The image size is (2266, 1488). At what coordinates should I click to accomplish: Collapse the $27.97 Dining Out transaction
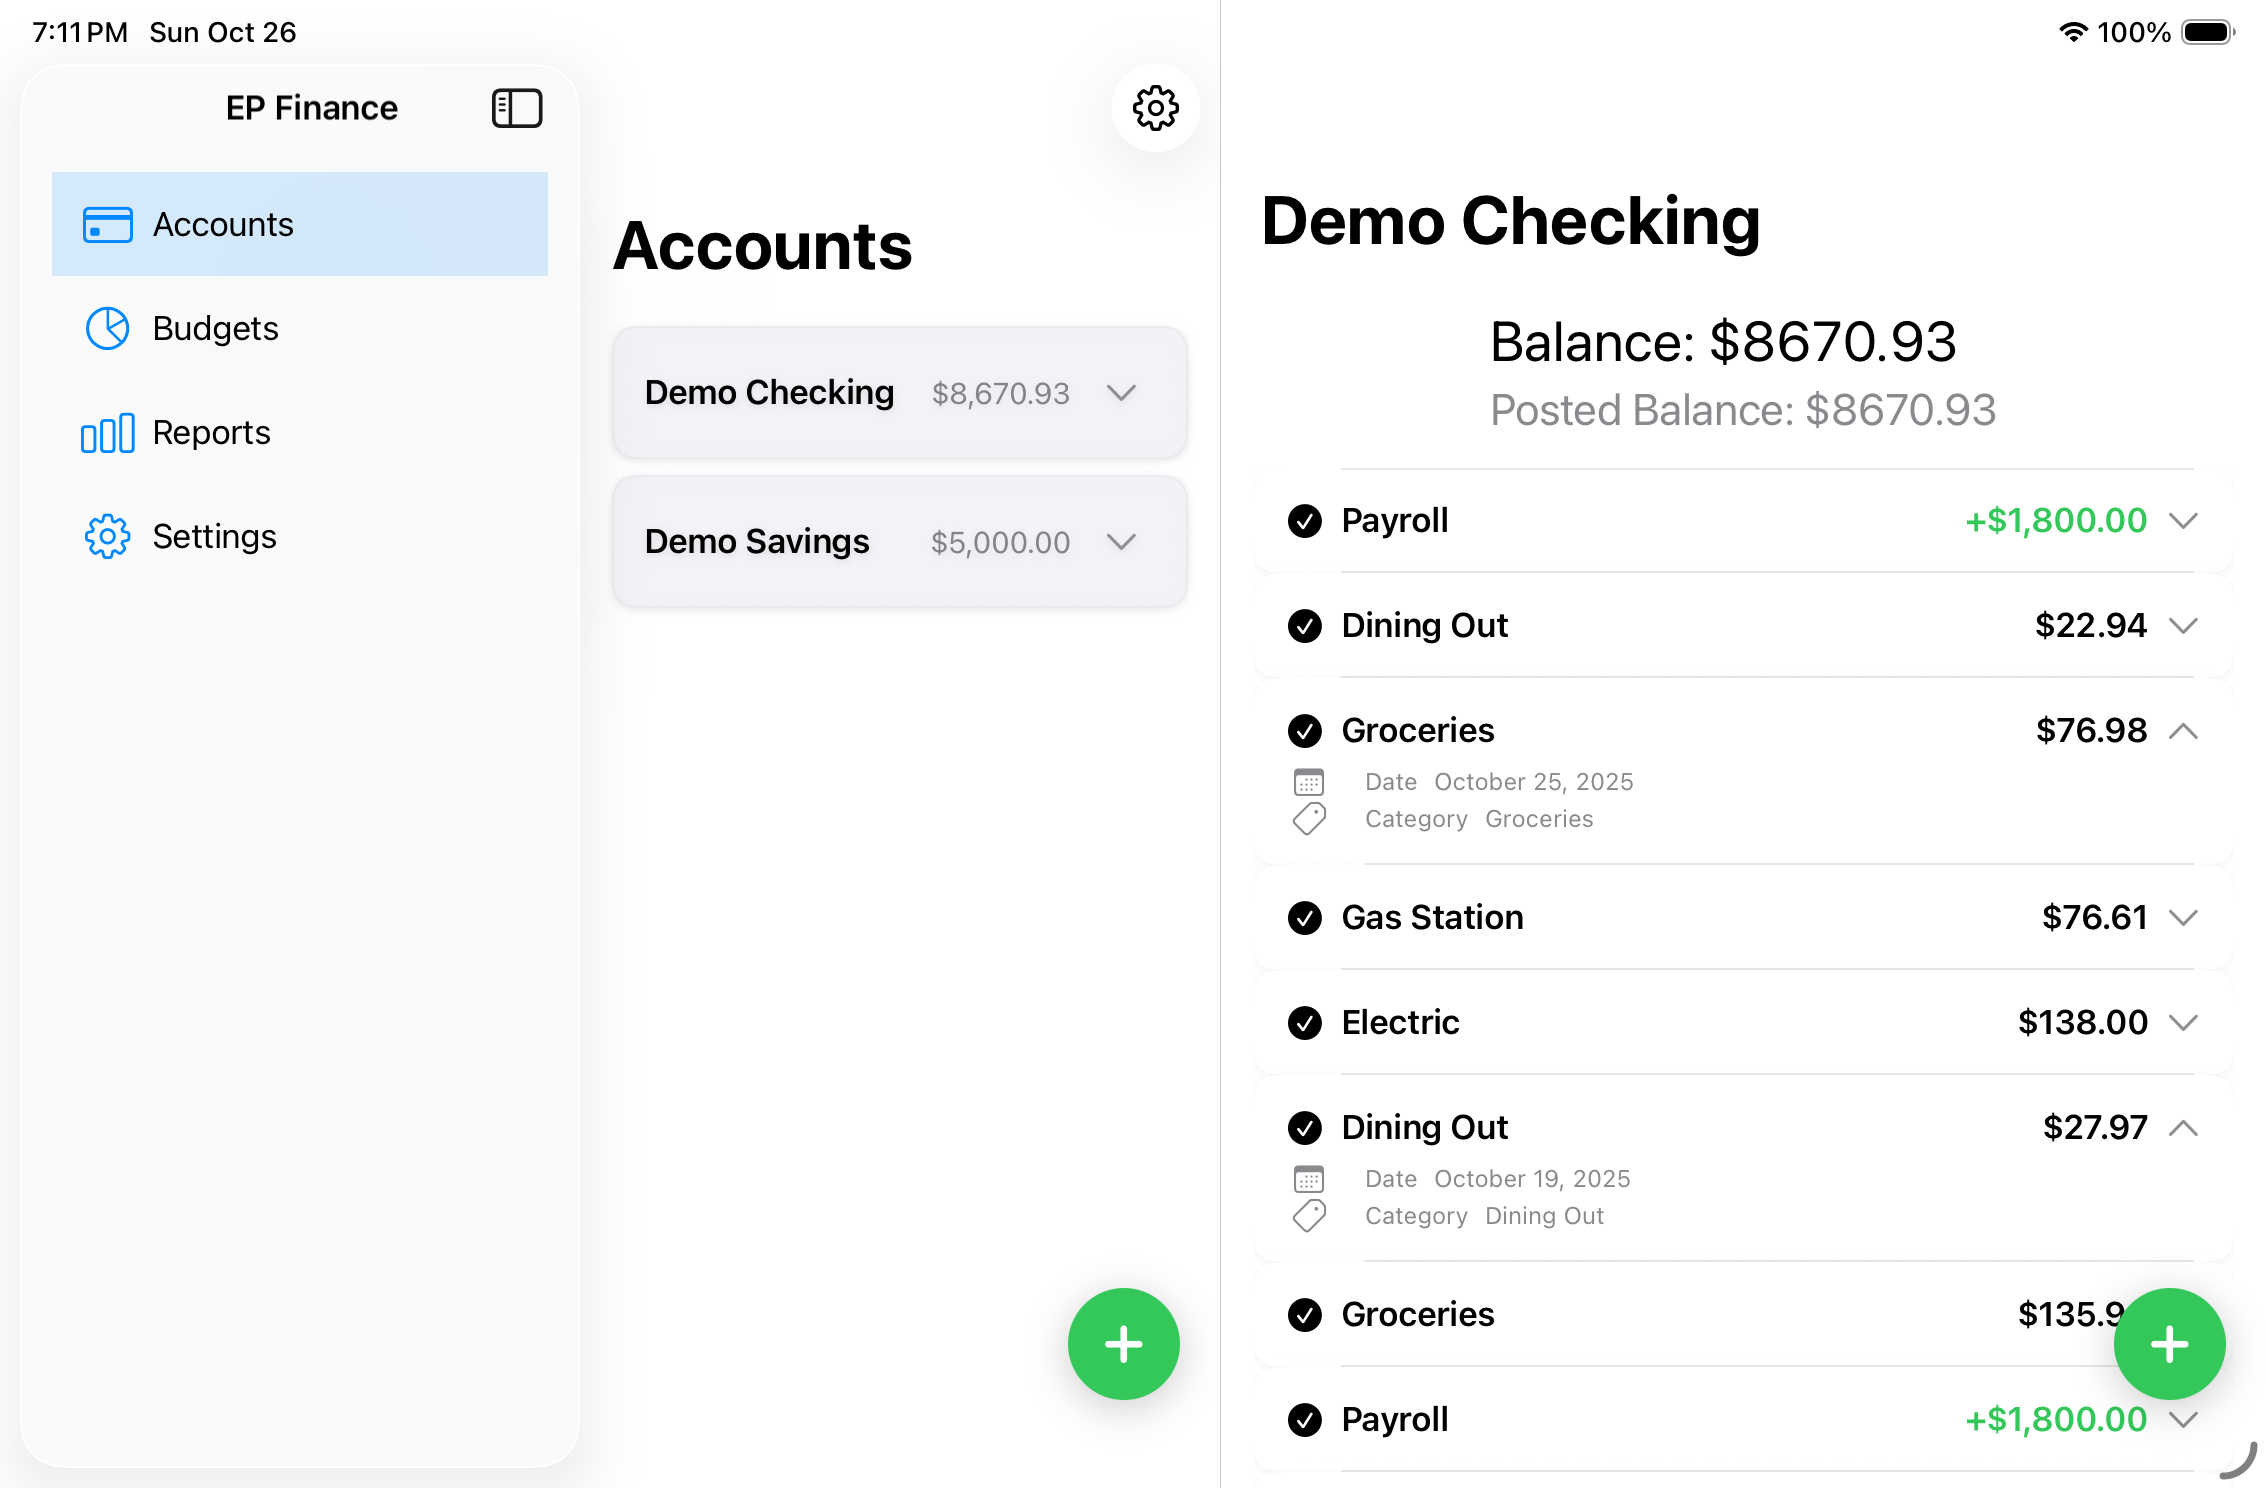point(2183,1128)
